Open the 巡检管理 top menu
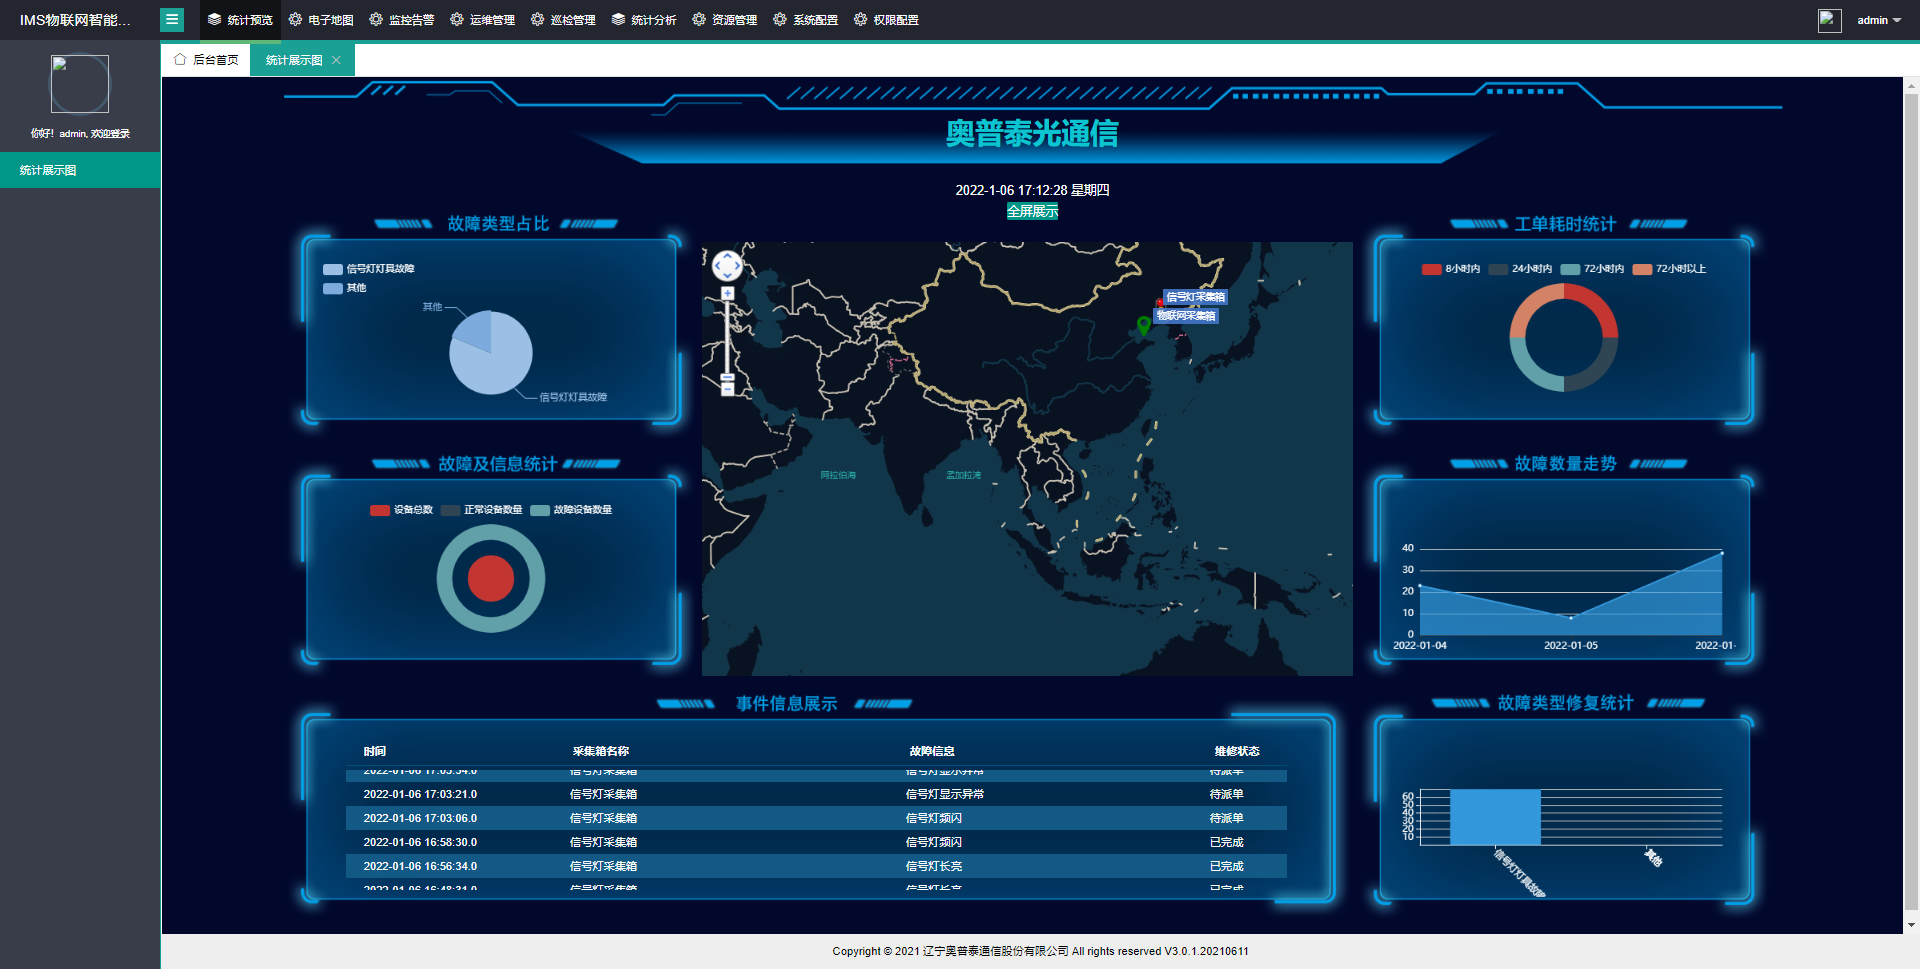 [x=563, y=20]
